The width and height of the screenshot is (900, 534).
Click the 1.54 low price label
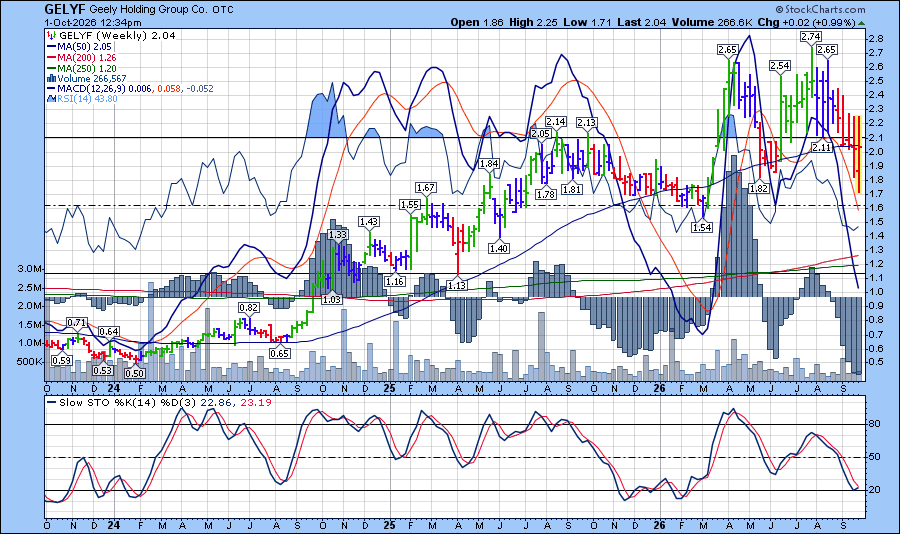701,227
